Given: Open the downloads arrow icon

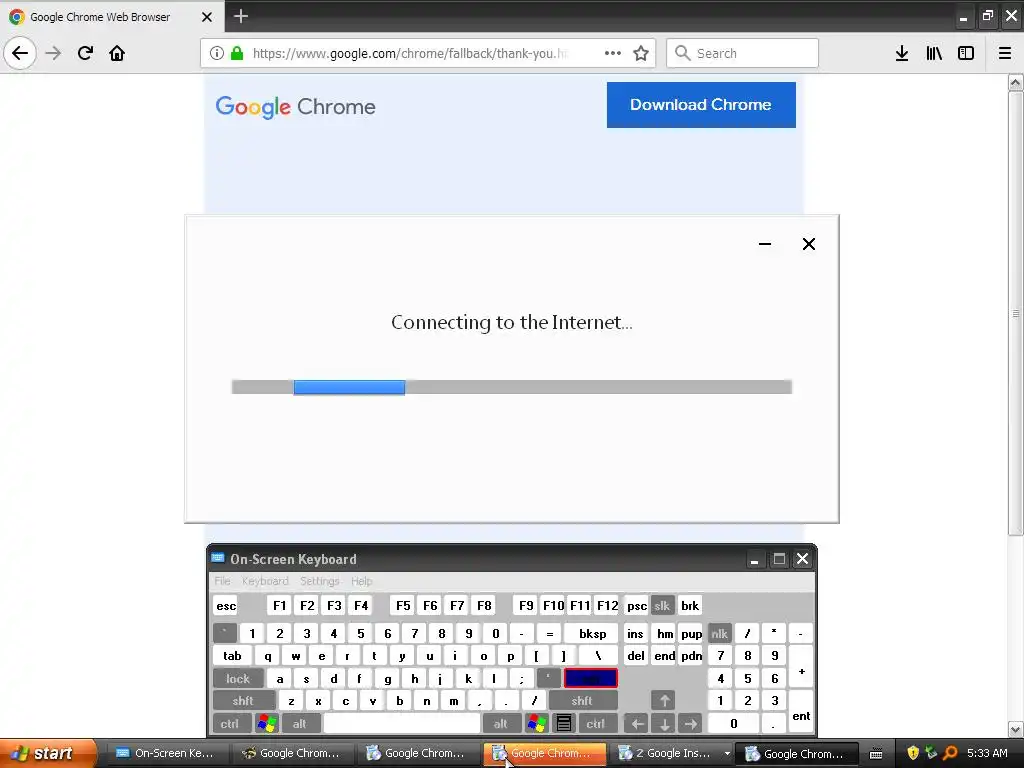Looking at the screenshot, I should click(x=902, y=53).
